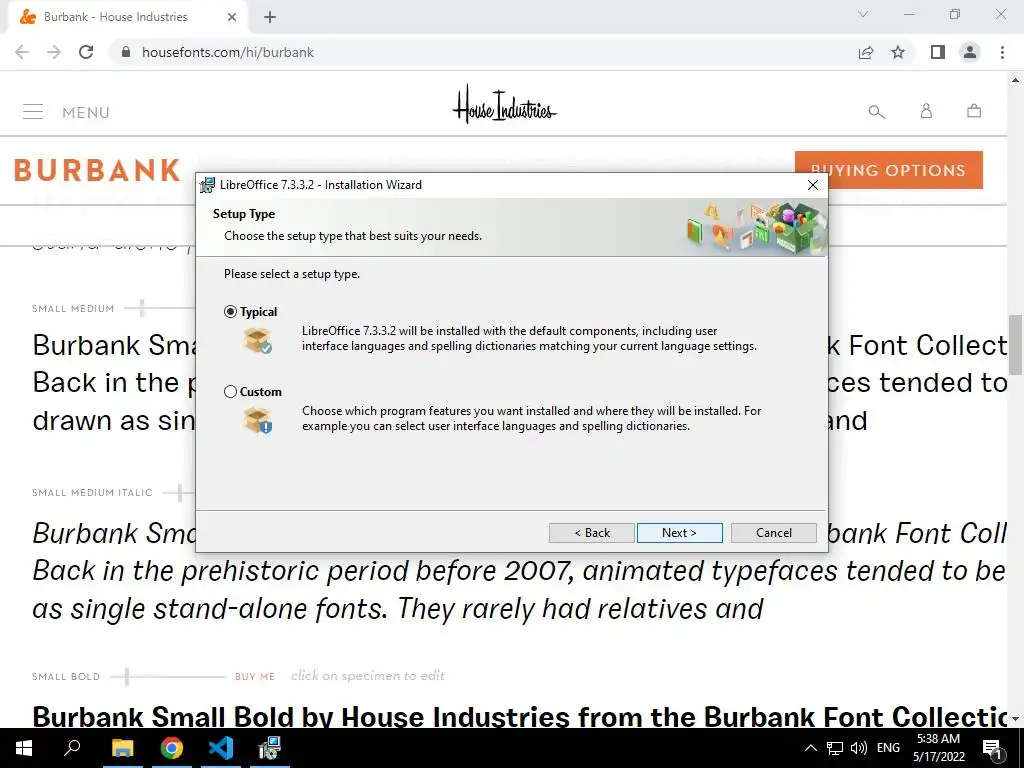Viewport: 1024px width, 768px height.
Task: Click the BURBANK heading
Action: point(97,170)
